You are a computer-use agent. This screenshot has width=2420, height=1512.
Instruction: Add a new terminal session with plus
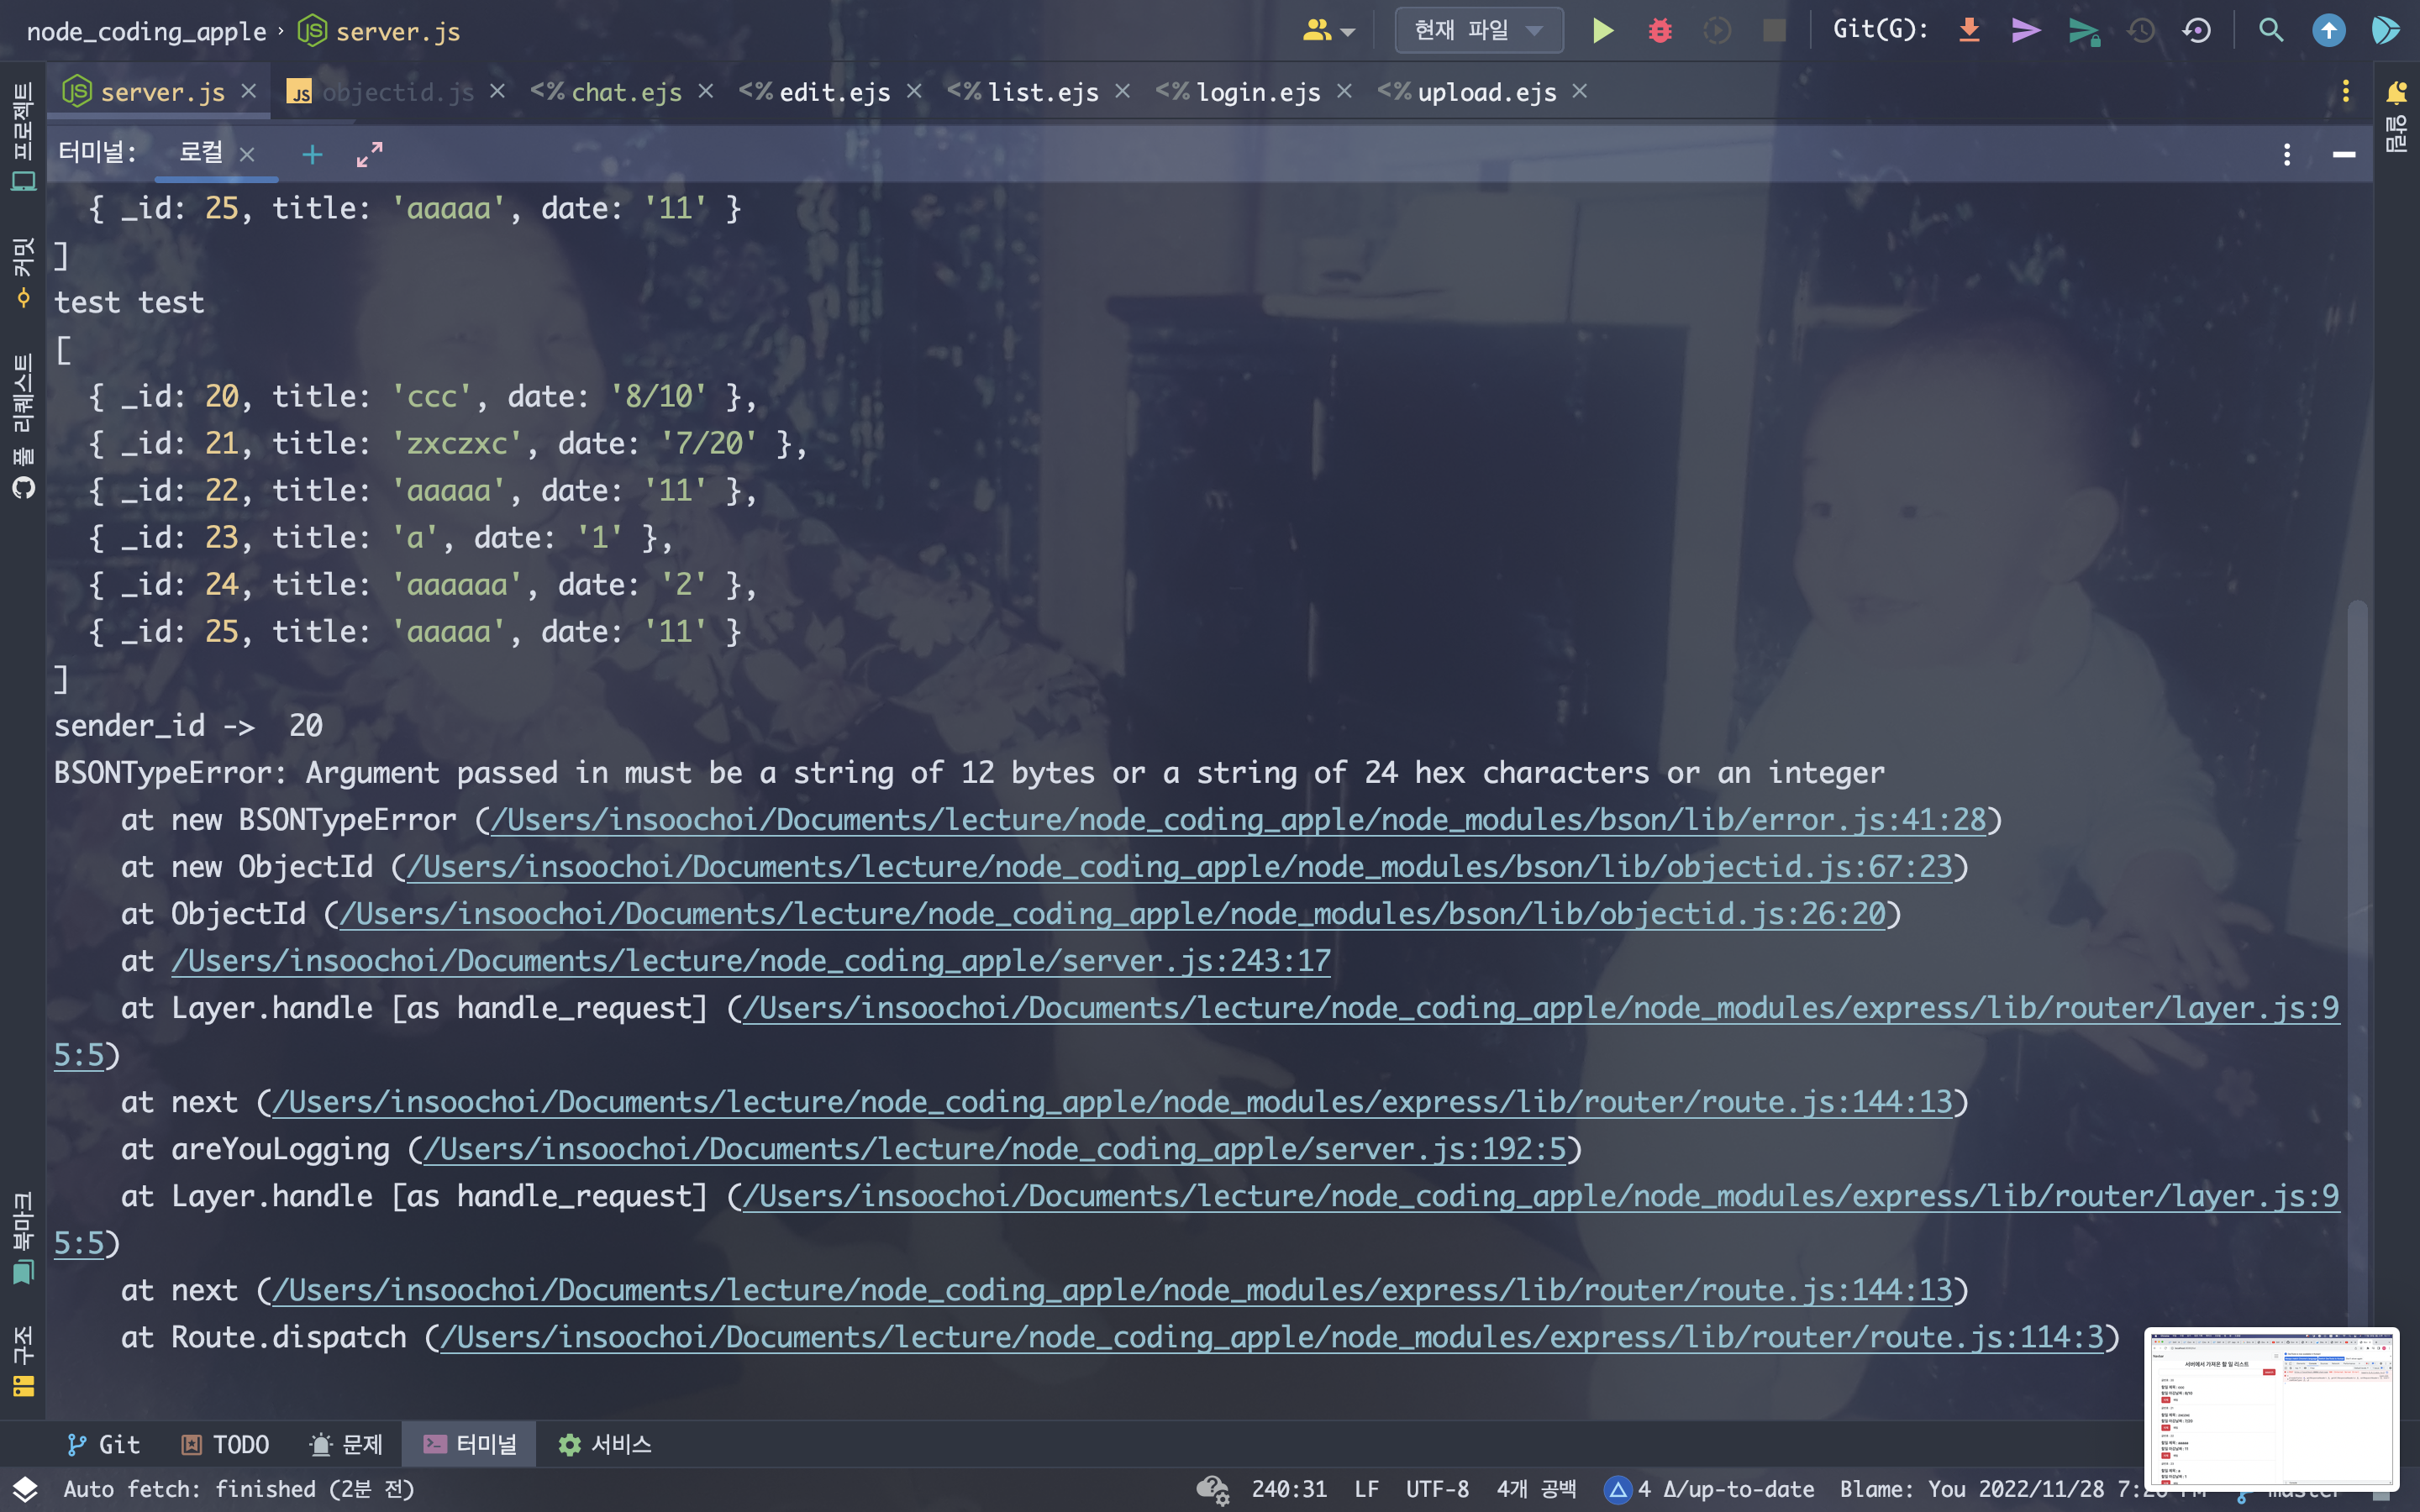pos(312,154)
